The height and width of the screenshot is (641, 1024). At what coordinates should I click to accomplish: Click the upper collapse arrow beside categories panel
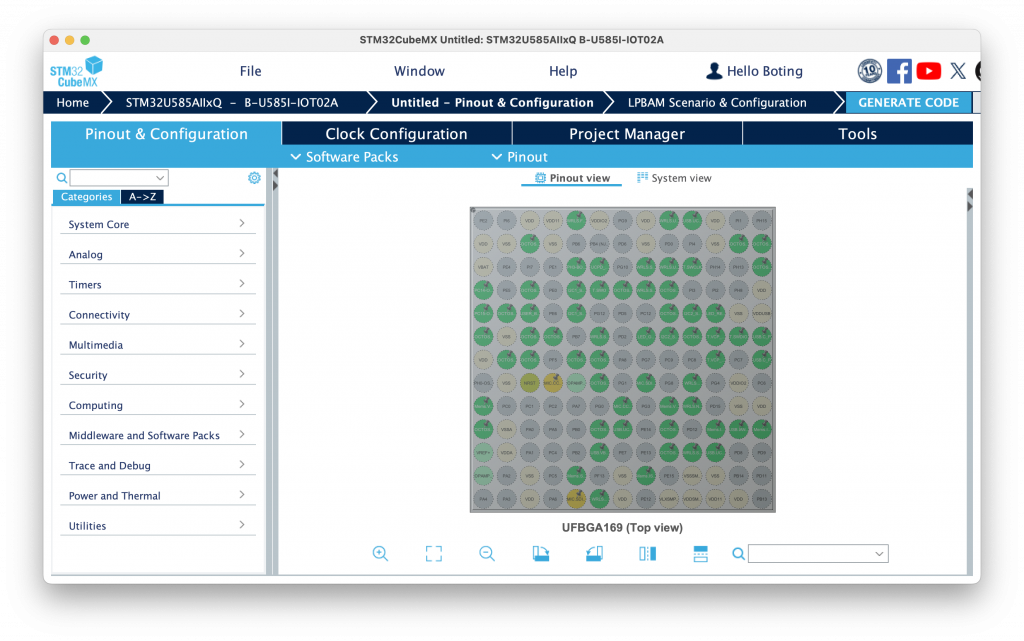(275, 174)
